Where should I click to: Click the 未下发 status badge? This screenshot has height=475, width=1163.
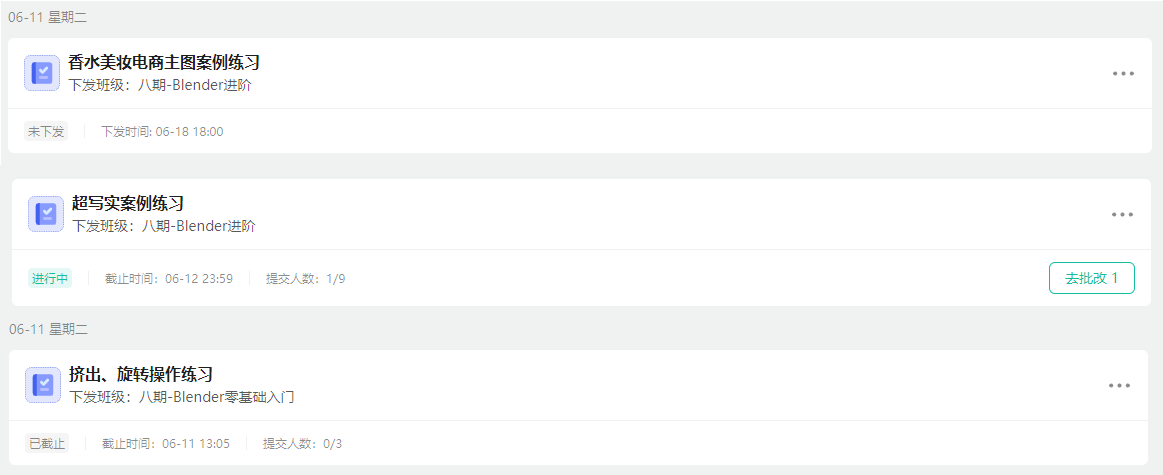pos(46,132)
